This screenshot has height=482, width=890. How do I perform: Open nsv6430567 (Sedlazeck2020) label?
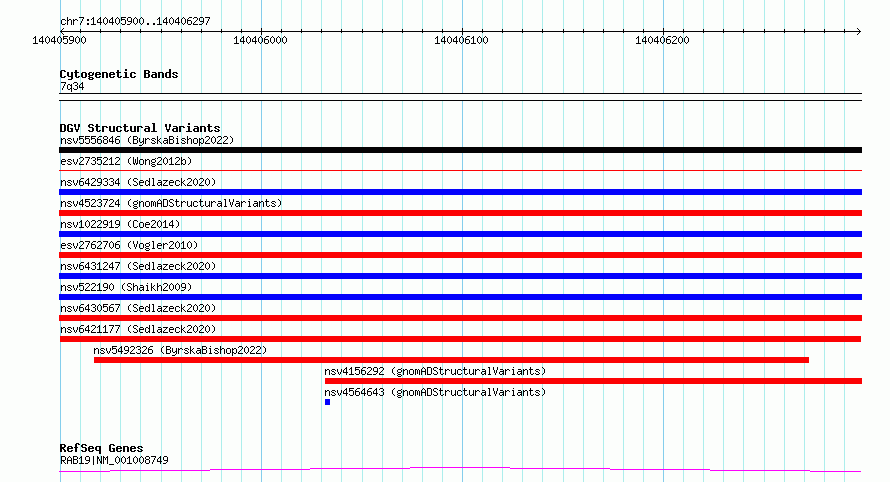(138, 308)
